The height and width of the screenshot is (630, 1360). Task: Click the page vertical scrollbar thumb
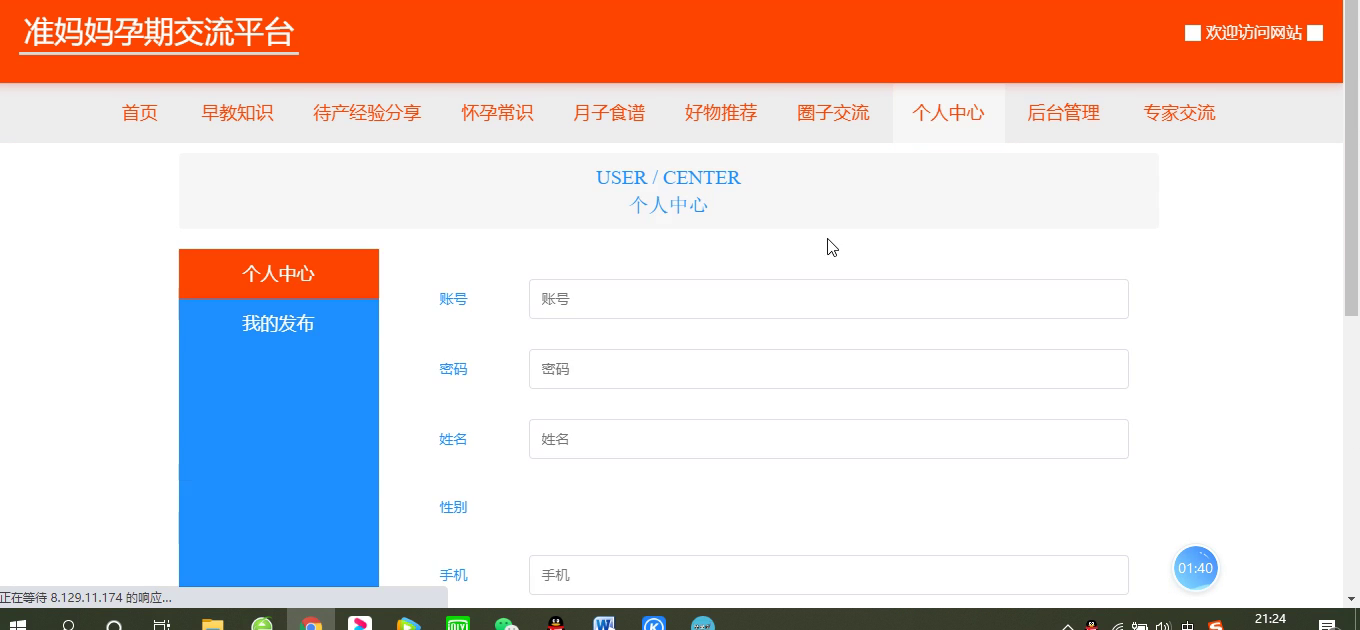click(x=1351, y=160)
